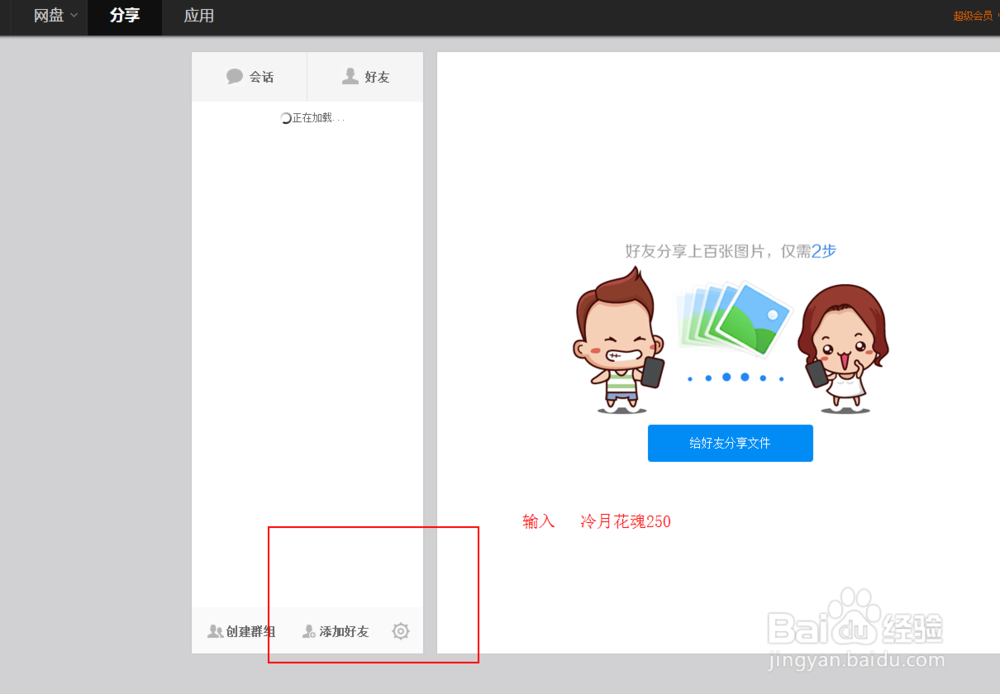This screenshot has width=1000, height=694.
Task: Switch to the 好友 friends tab
Action: tap(370, 76)
